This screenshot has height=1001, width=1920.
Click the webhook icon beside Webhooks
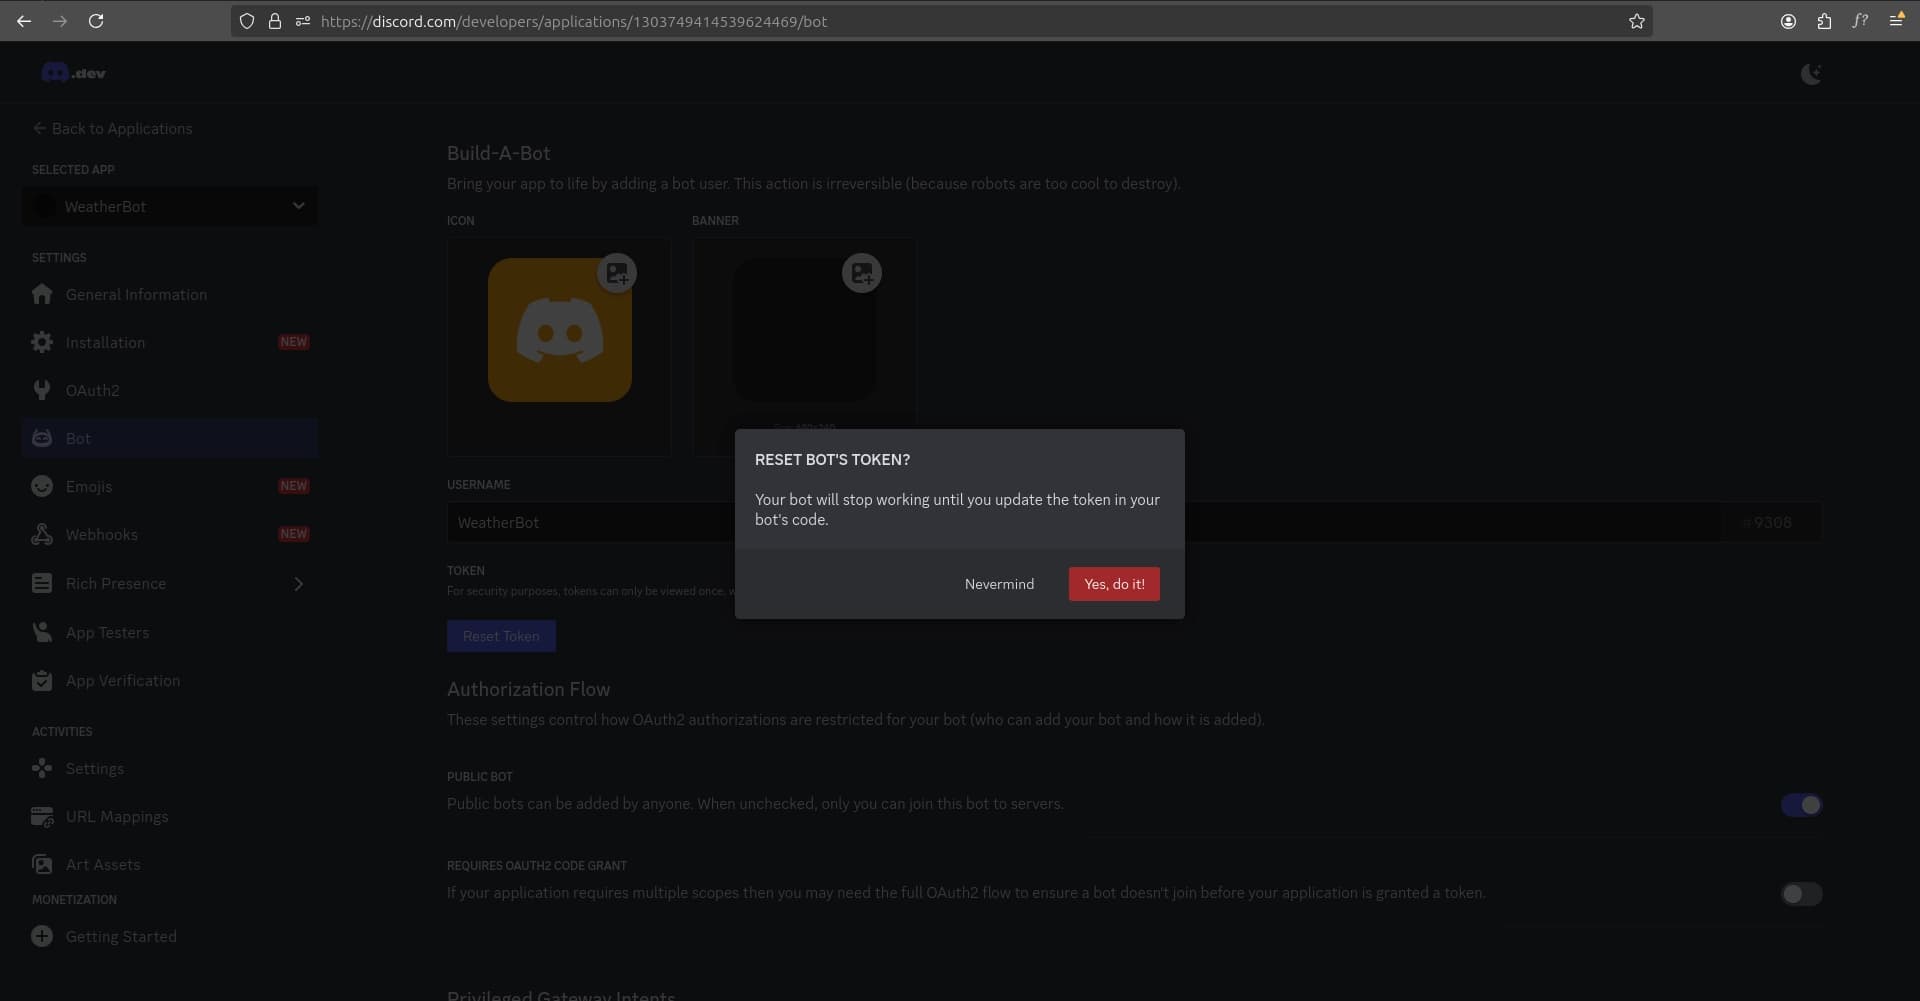(x=42, y=534)
